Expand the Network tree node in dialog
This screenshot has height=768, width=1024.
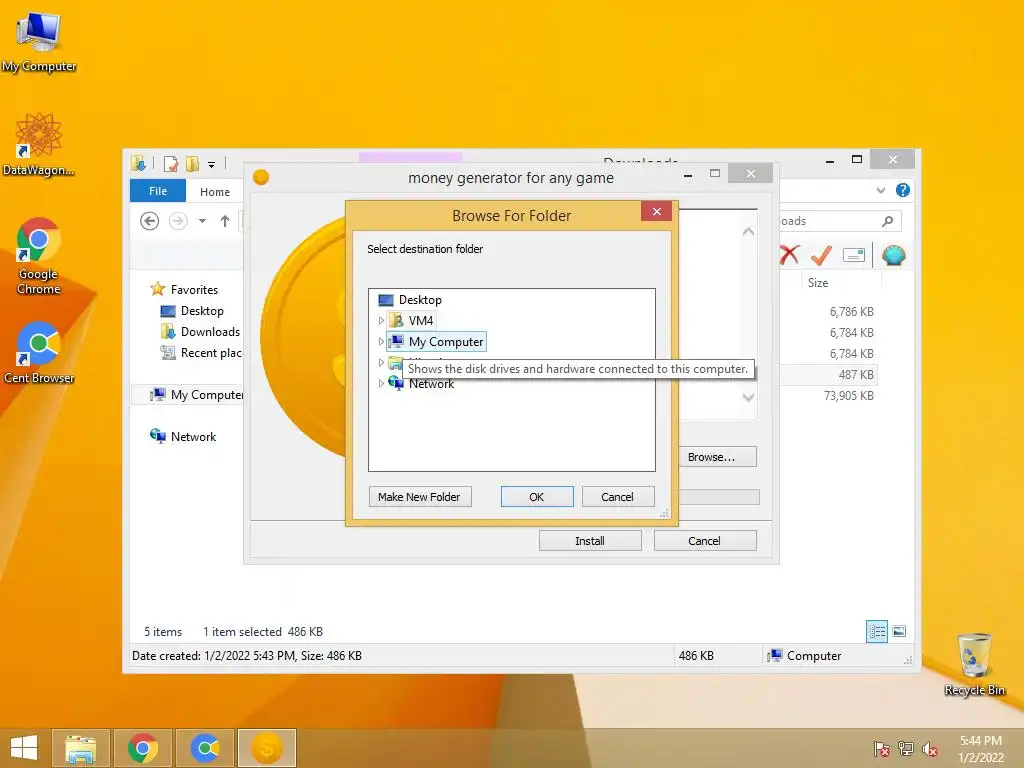click(x=381, y=383)
